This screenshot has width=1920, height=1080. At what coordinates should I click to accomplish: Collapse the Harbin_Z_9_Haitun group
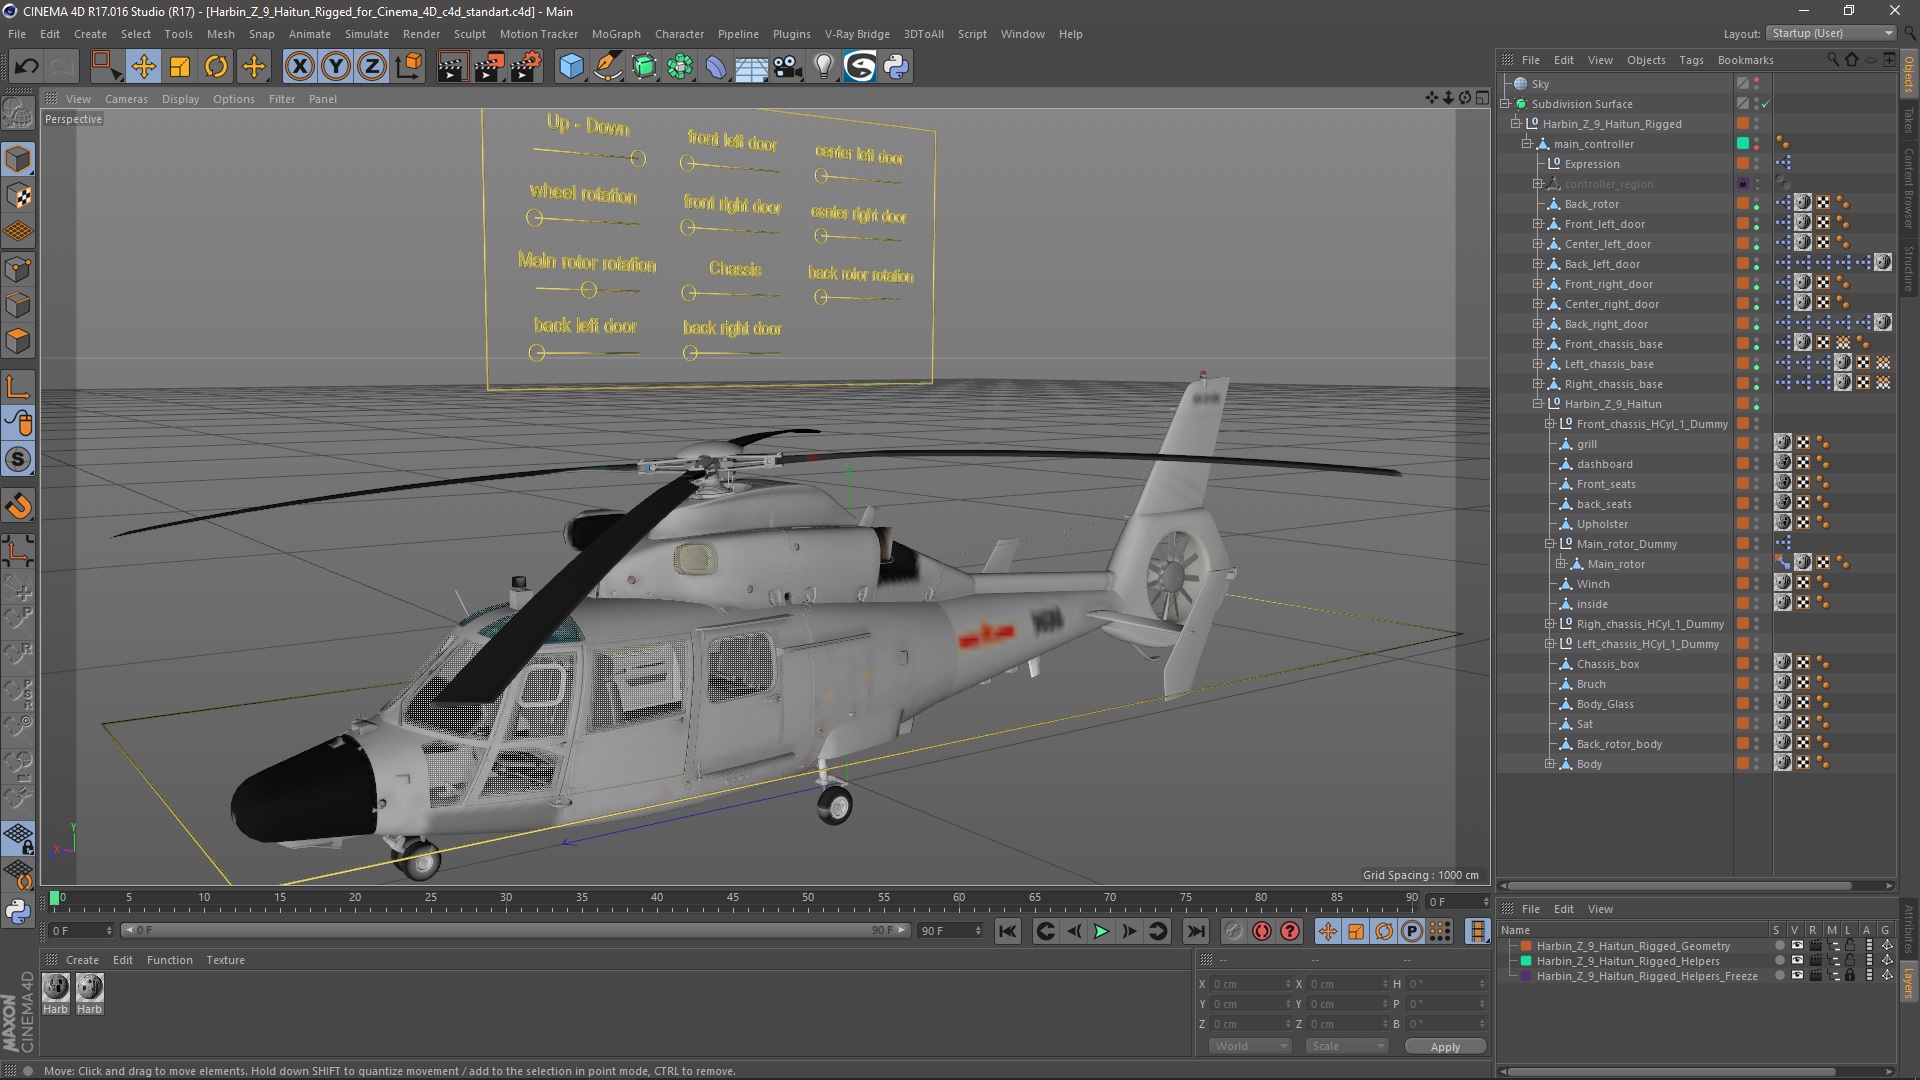pyautogui.click(x=1538, y=404)
